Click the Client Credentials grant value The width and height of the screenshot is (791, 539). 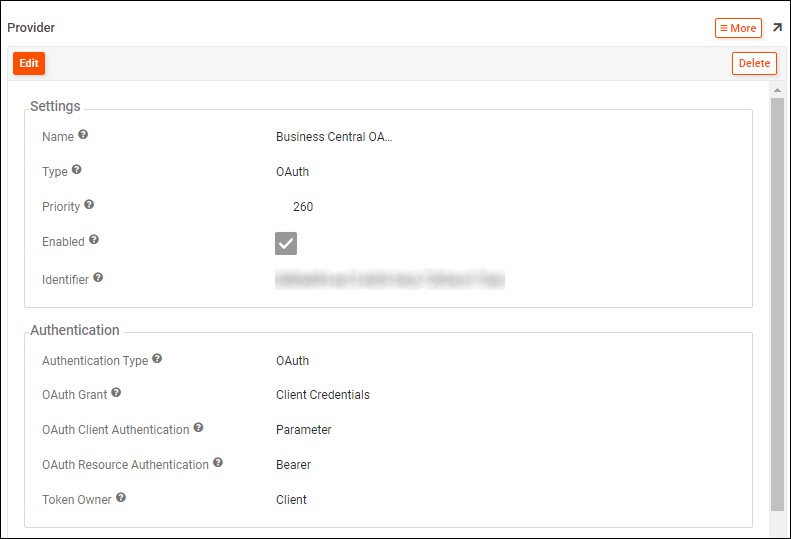[322, 395]
